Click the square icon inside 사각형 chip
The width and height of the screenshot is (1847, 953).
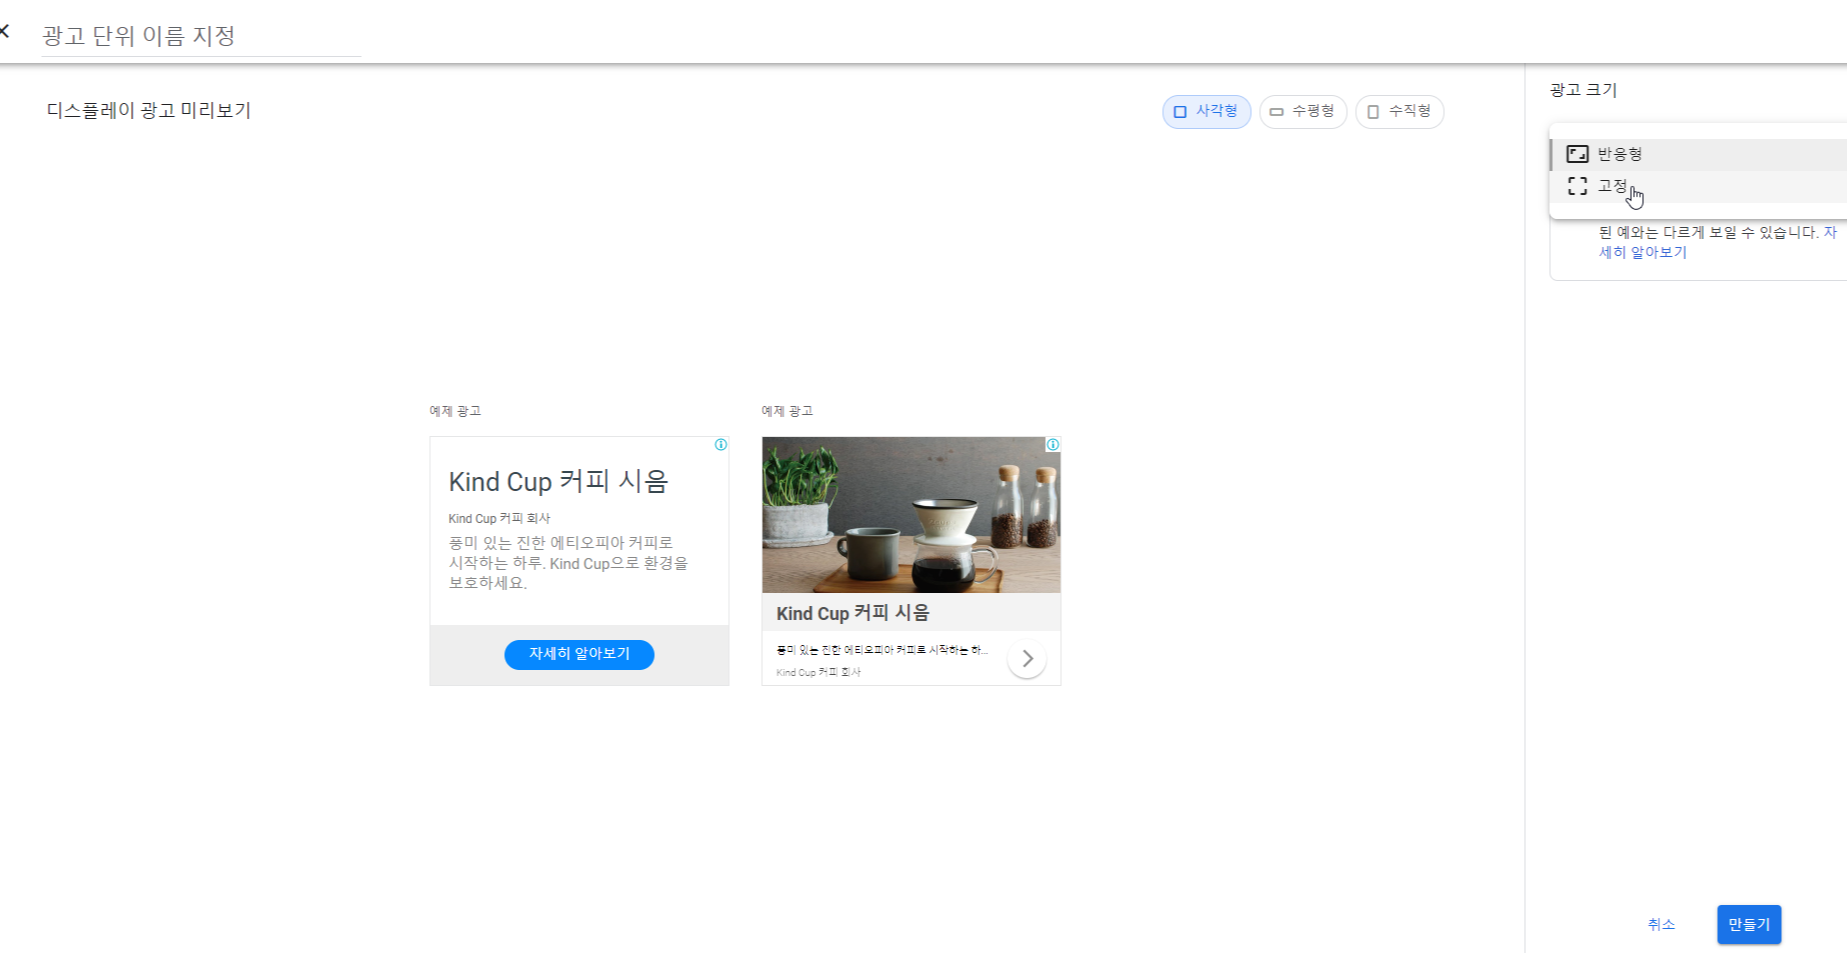click(1180, 112)
